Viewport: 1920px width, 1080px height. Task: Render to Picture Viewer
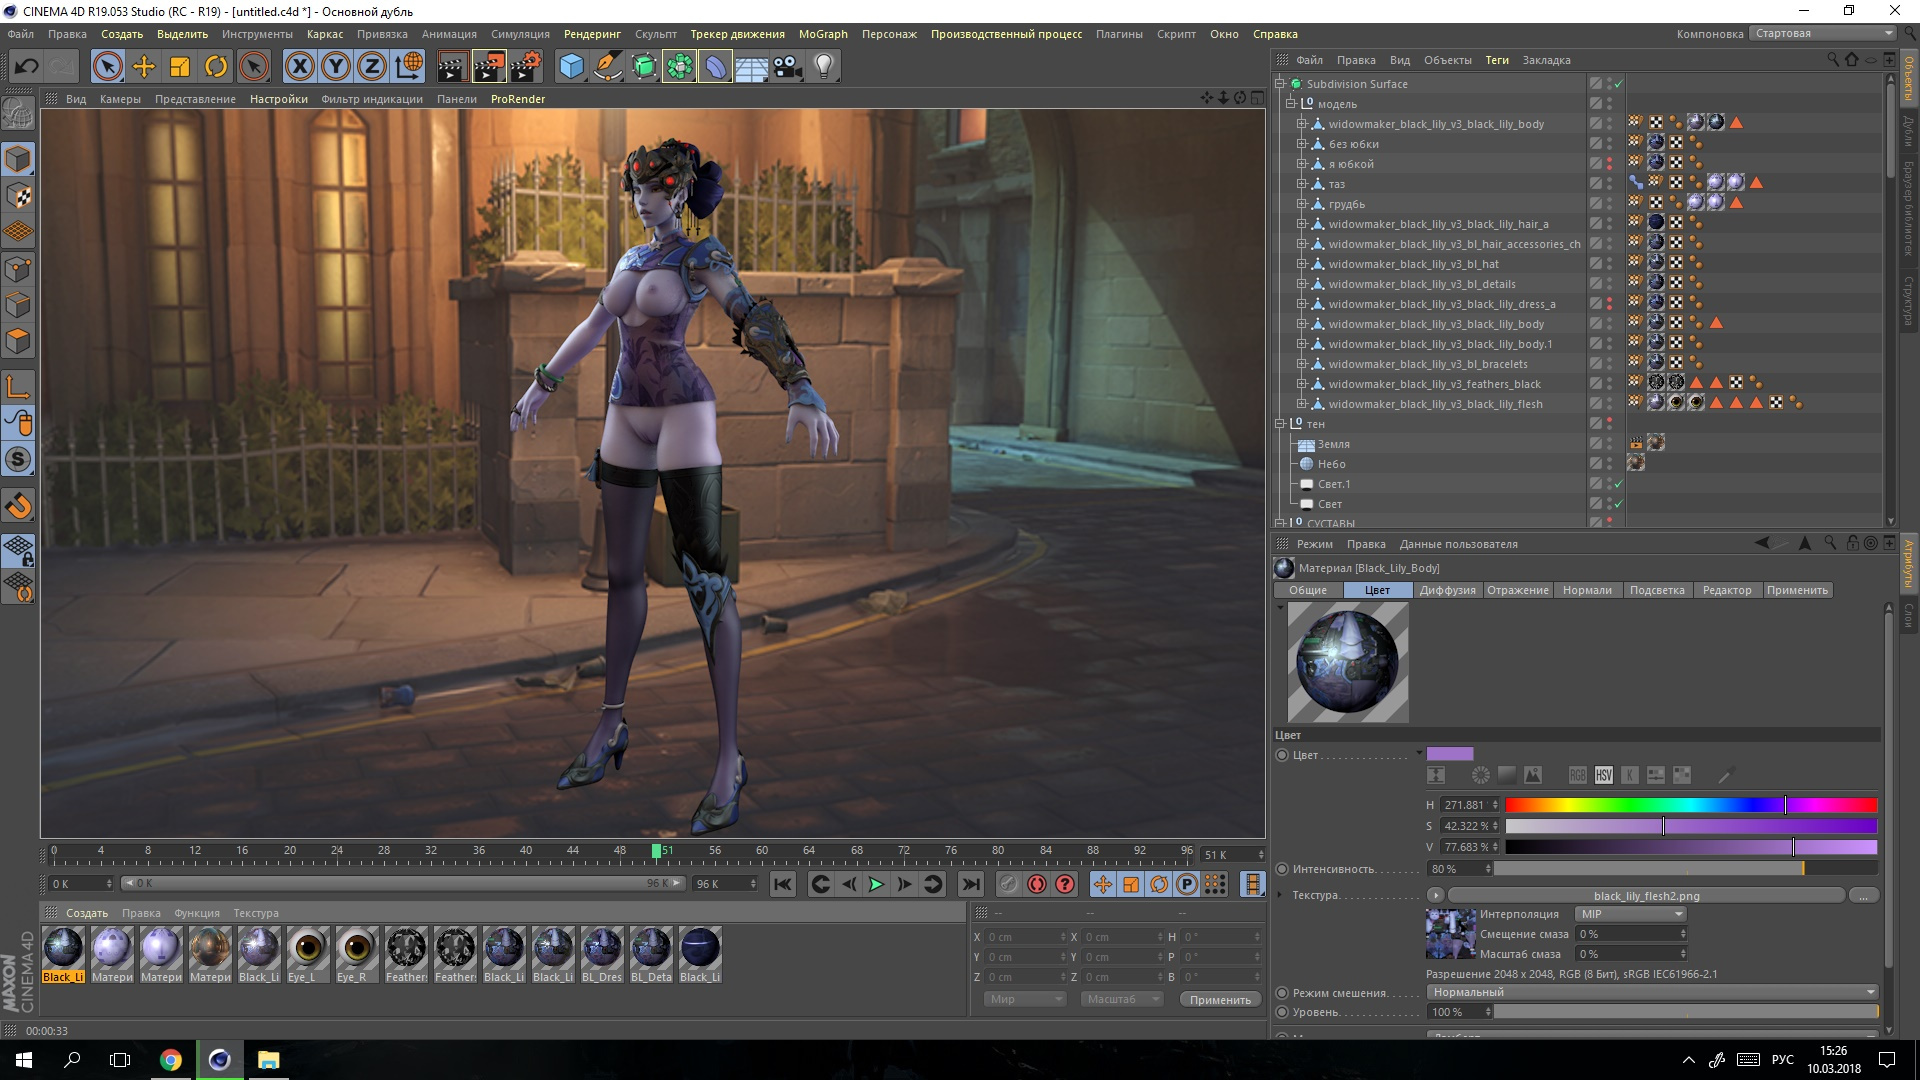pyautogui.click(x=489, y=67)
